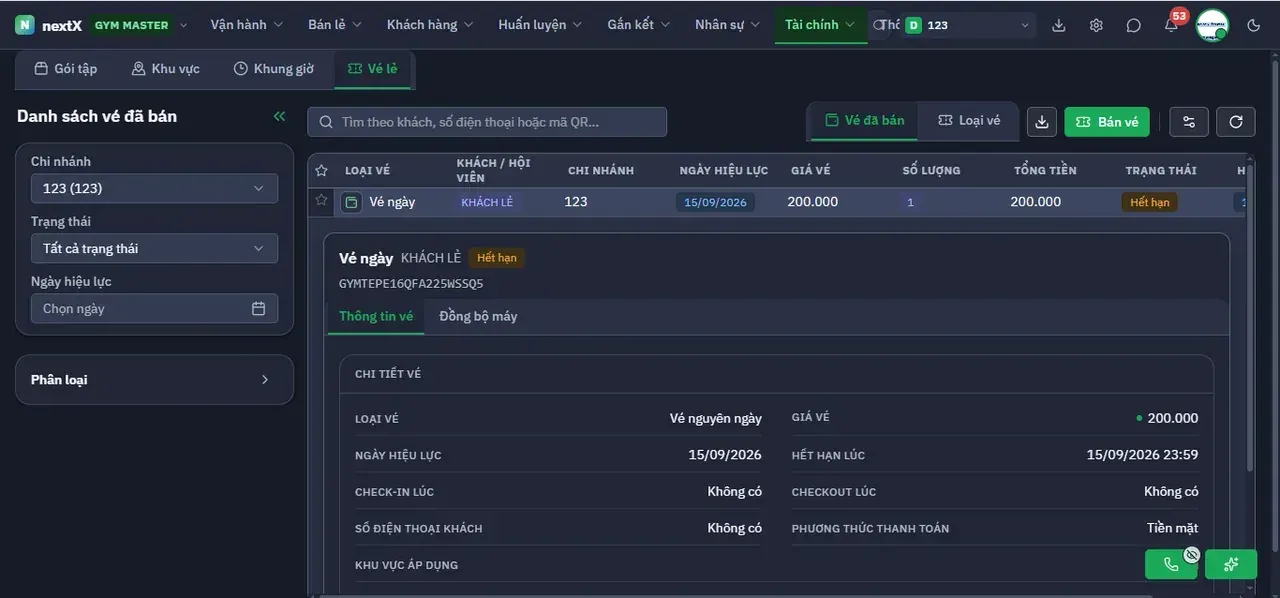Screen dimensions: 1280x598
Task: Click the download icon in top bar
Action: click(1059, 25)
